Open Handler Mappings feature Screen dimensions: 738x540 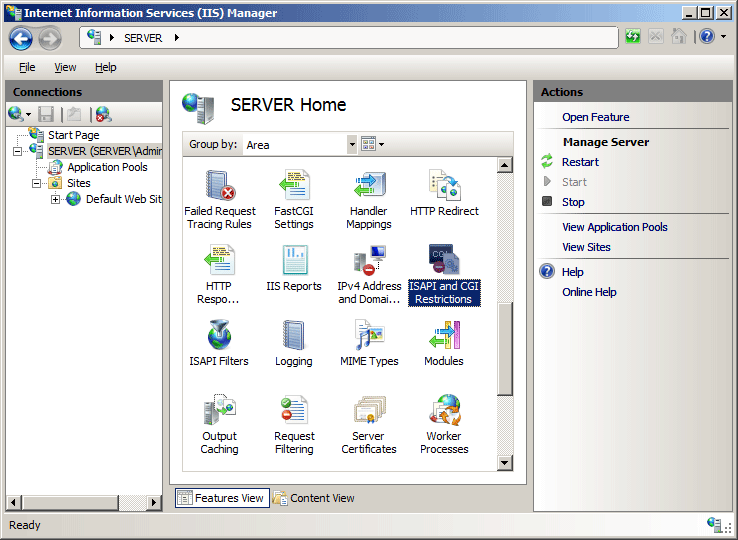pyautogui.click(x=369, y=200)
